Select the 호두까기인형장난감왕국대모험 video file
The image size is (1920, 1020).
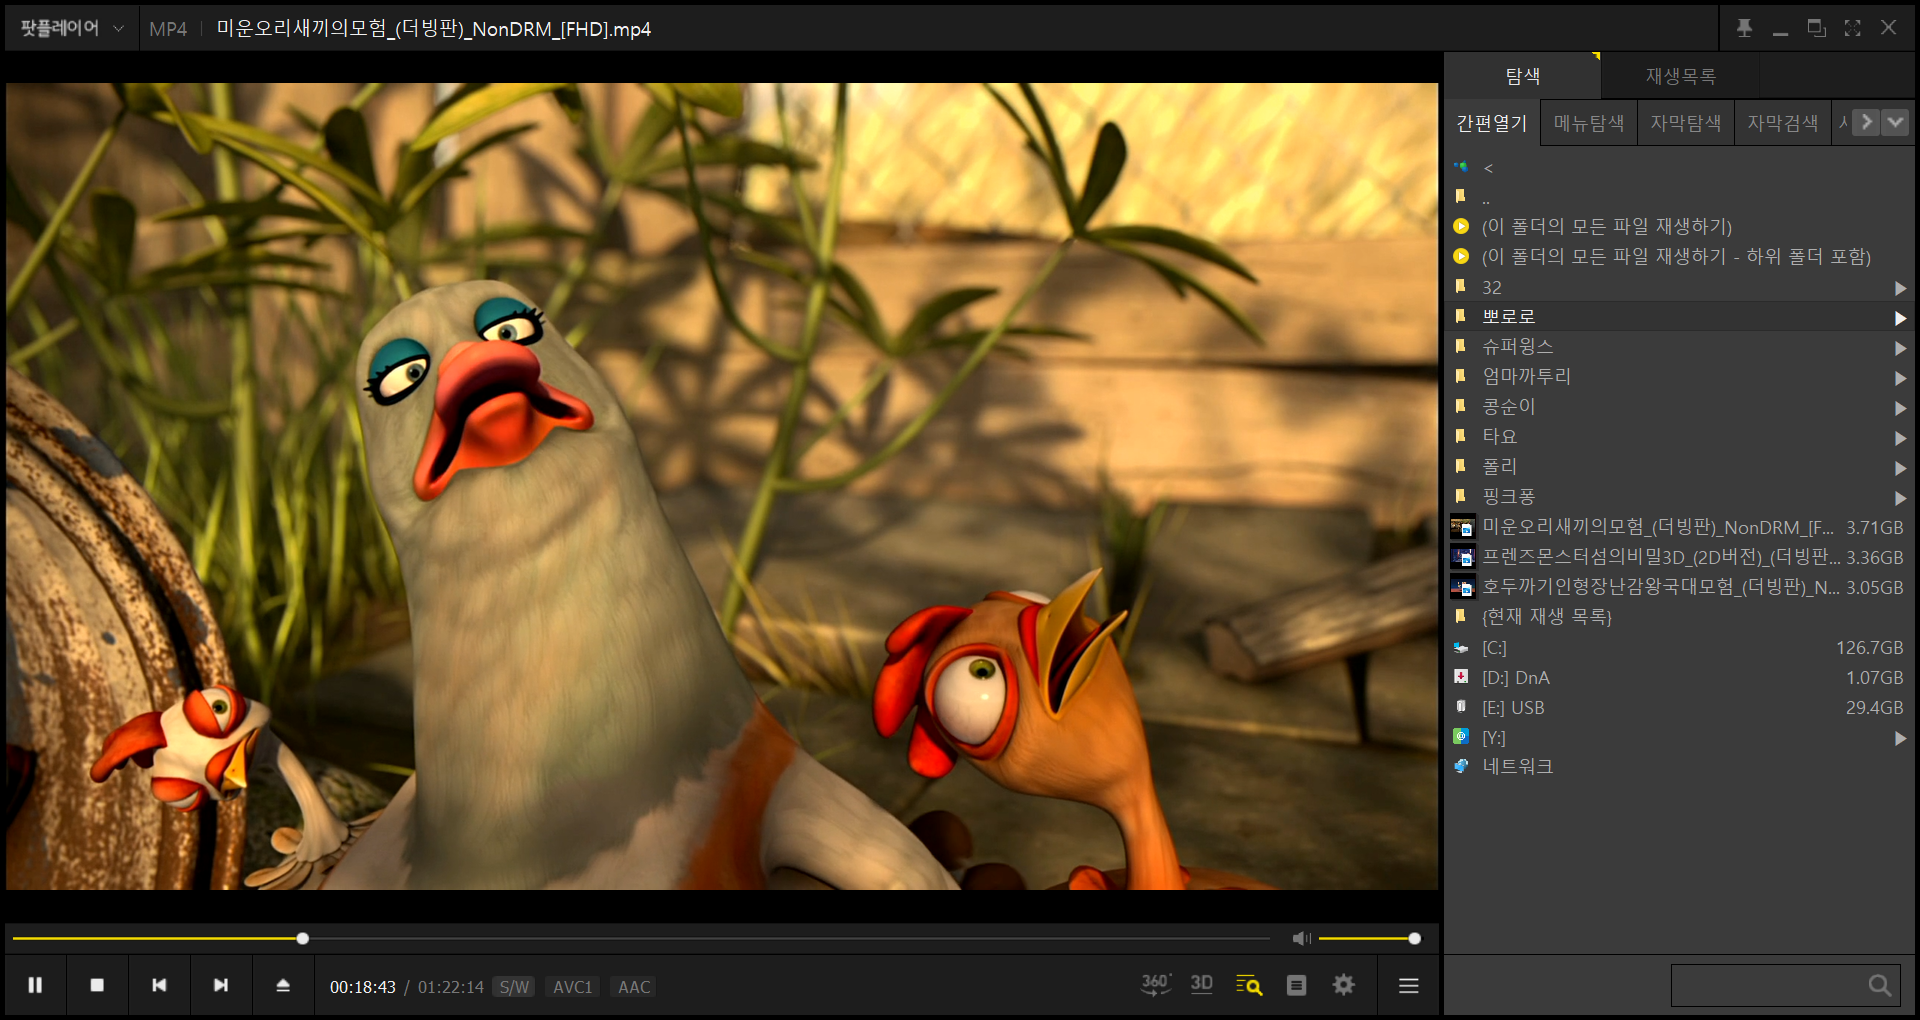pos(1680,587)
